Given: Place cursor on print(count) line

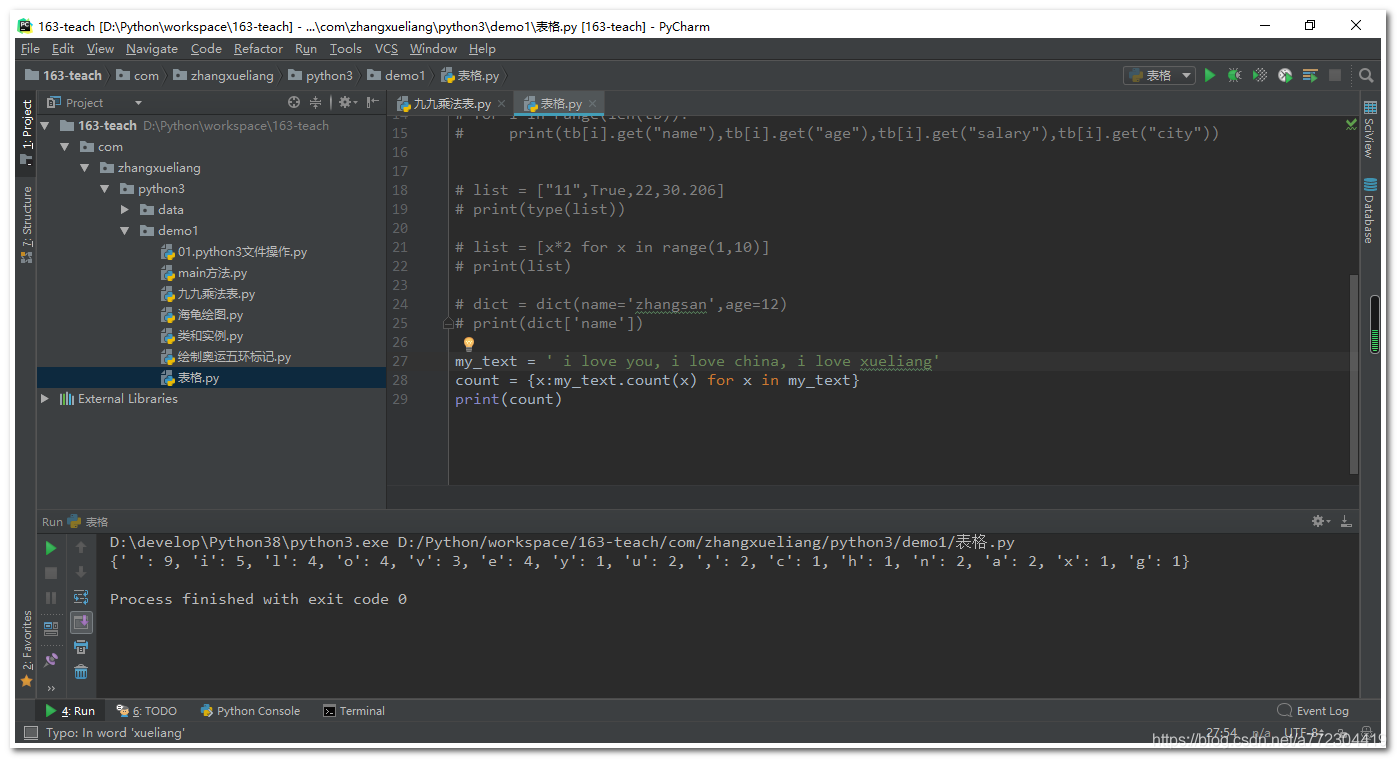Looking at the screenshot, I should (x=508, y=399).
